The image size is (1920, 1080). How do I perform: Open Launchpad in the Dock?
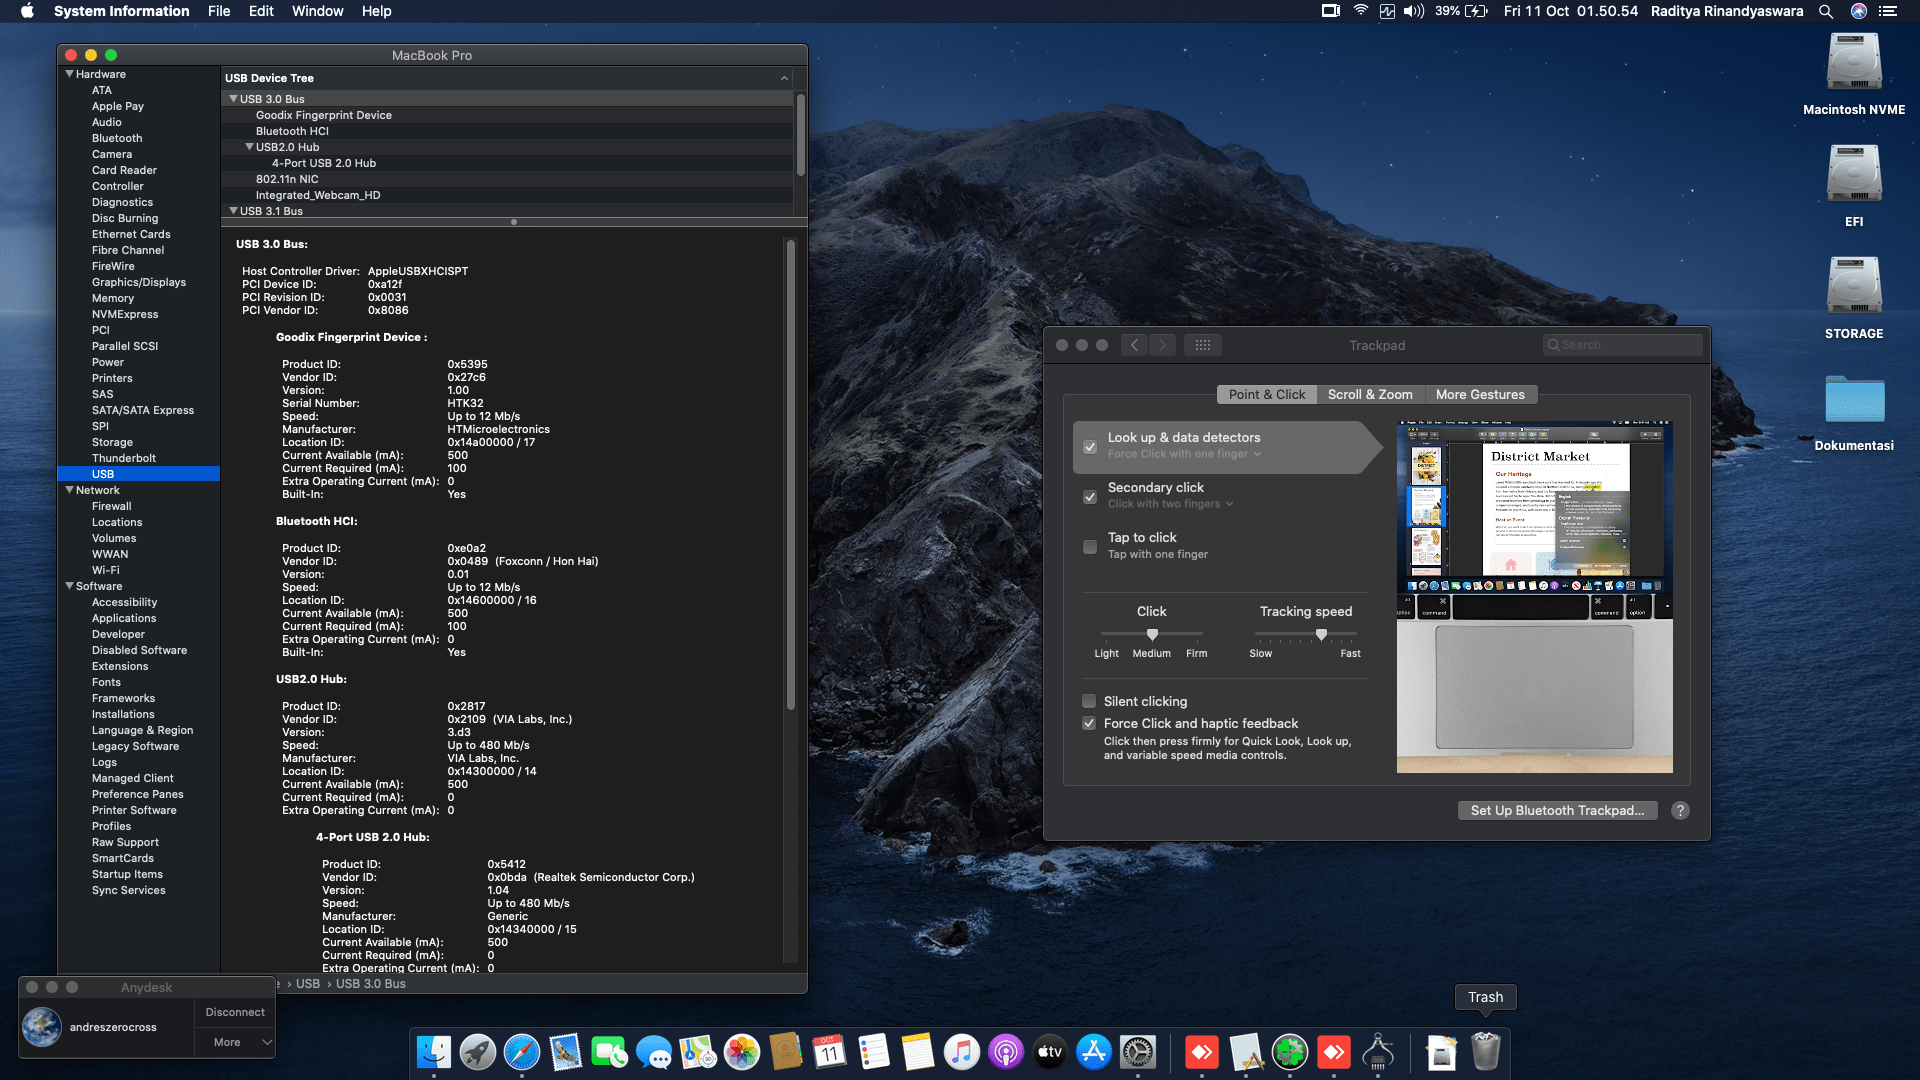click(x=478, y=1052)
